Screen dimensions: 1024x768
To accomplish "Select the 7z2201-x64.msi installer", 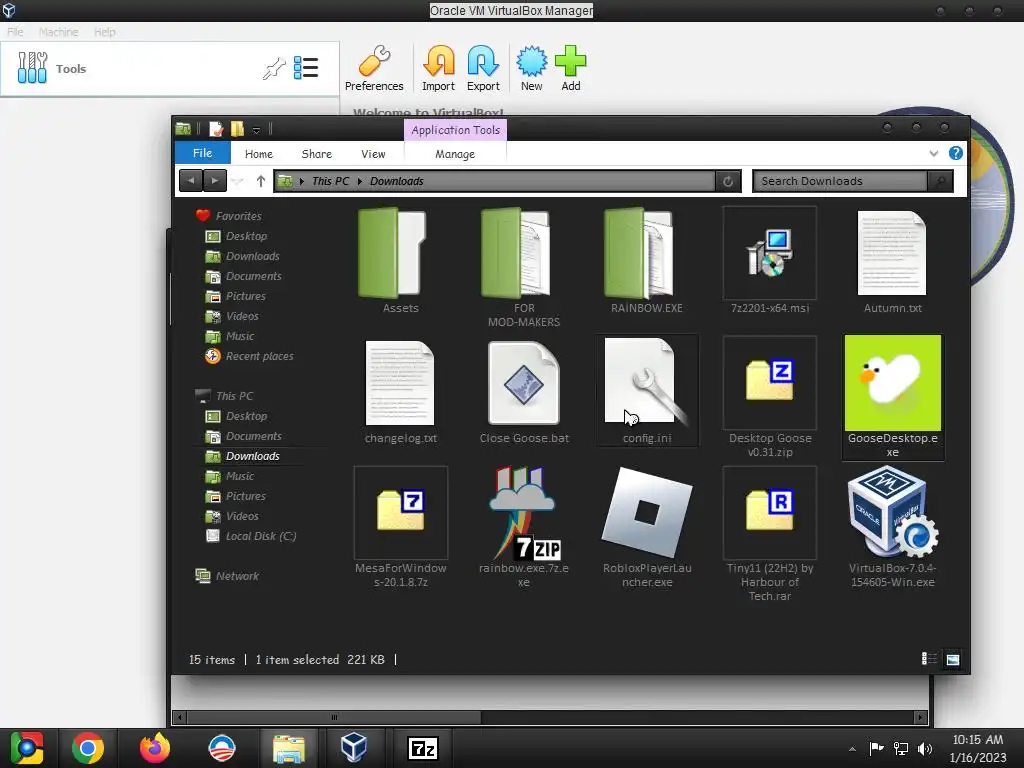I will point(769,261).
